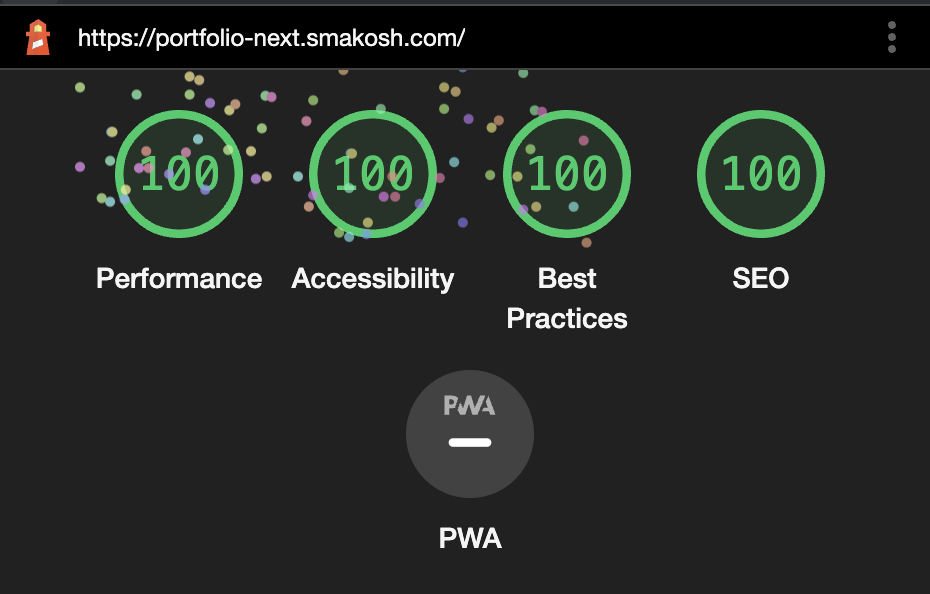This screenshot has height=594, width=930.
Task: Go to the SEO category label
Action: (x=761, y=279)
